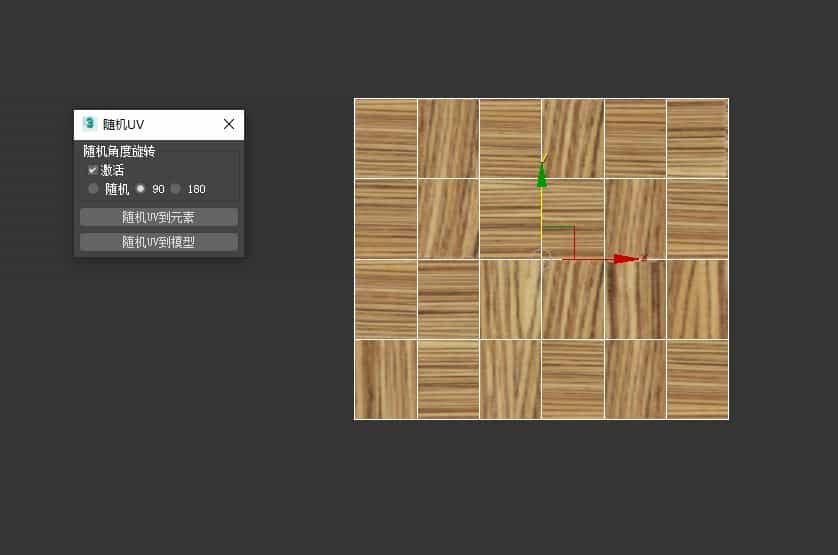
Task: Click the 随机UV到模型 button
Action: tap(159, 242)
